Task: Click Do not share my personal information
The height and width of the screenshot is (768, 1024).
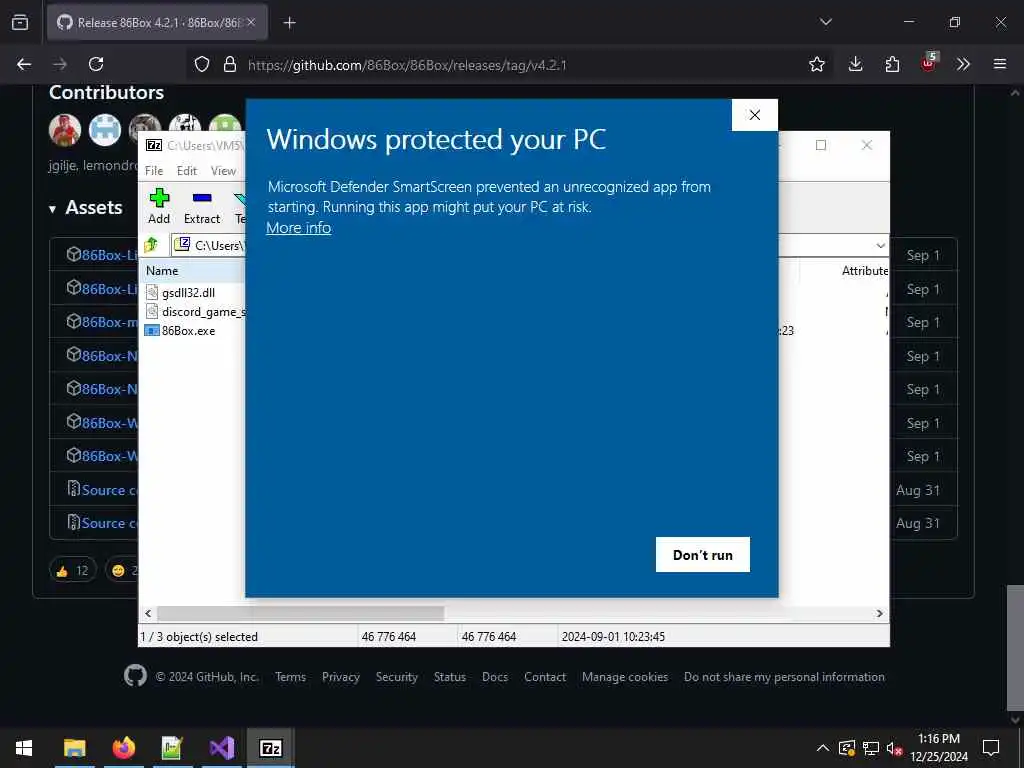Action: (x=784, y=677)
